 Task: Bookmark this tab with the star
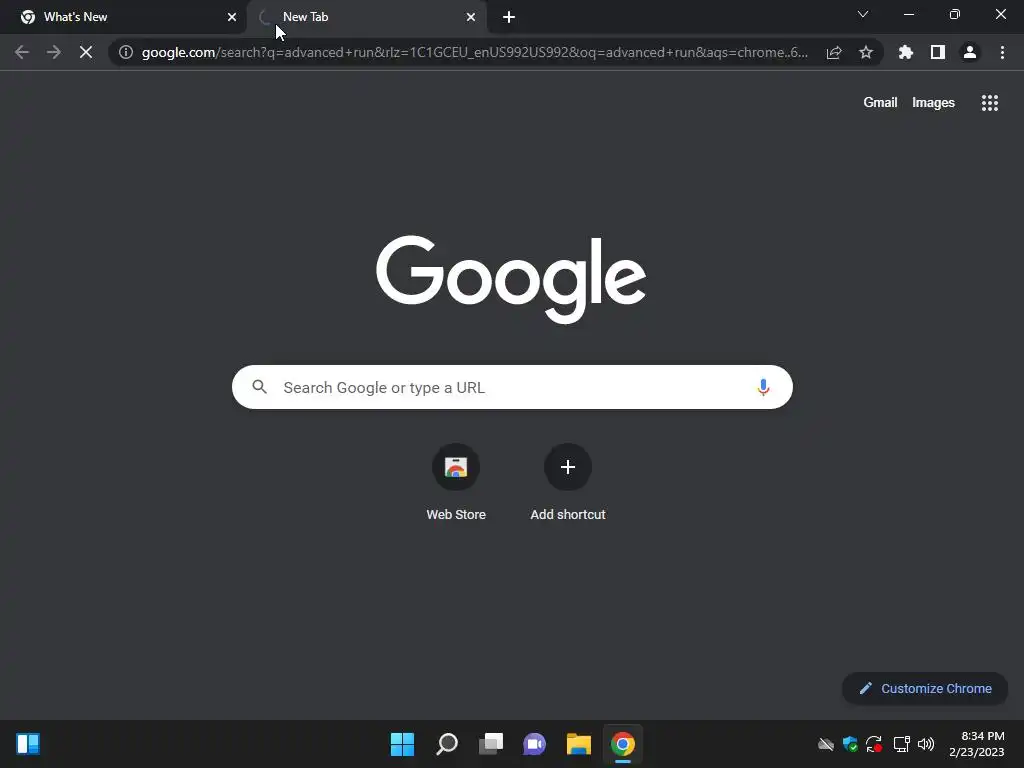tap(866, 52)
